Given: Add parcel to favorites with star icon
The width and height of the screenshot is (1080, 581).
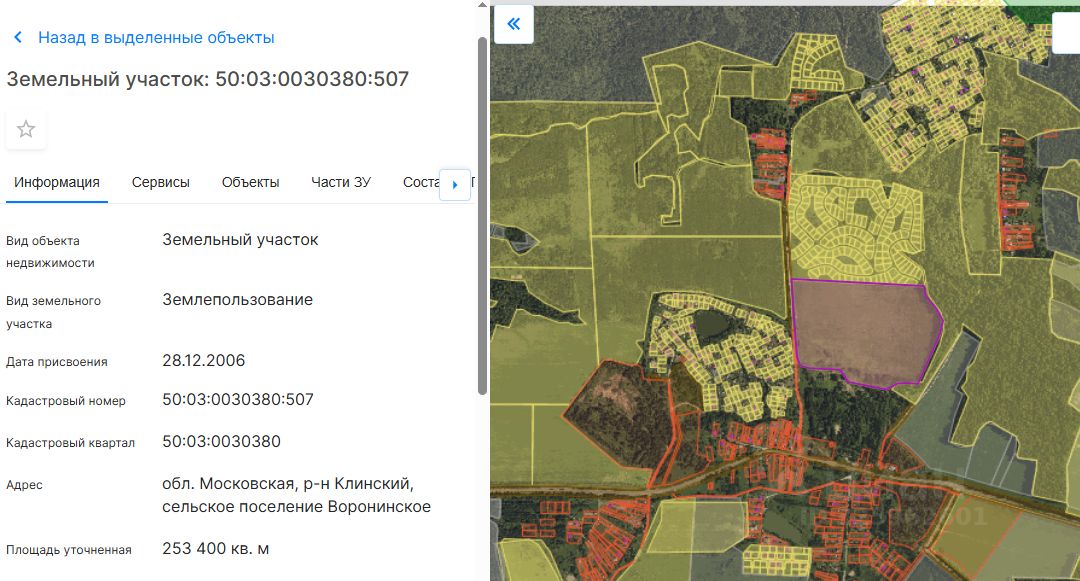Looking at the screenshot, I should coord(26,129).
